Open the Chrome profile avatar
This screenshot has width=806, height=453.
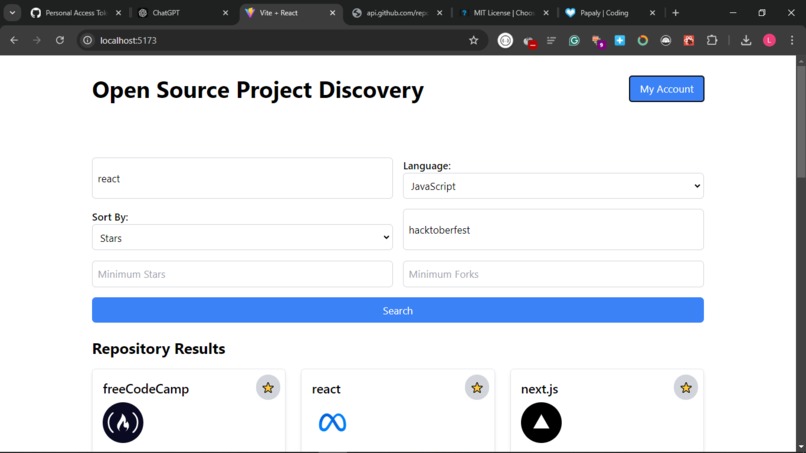click(769, 40)
